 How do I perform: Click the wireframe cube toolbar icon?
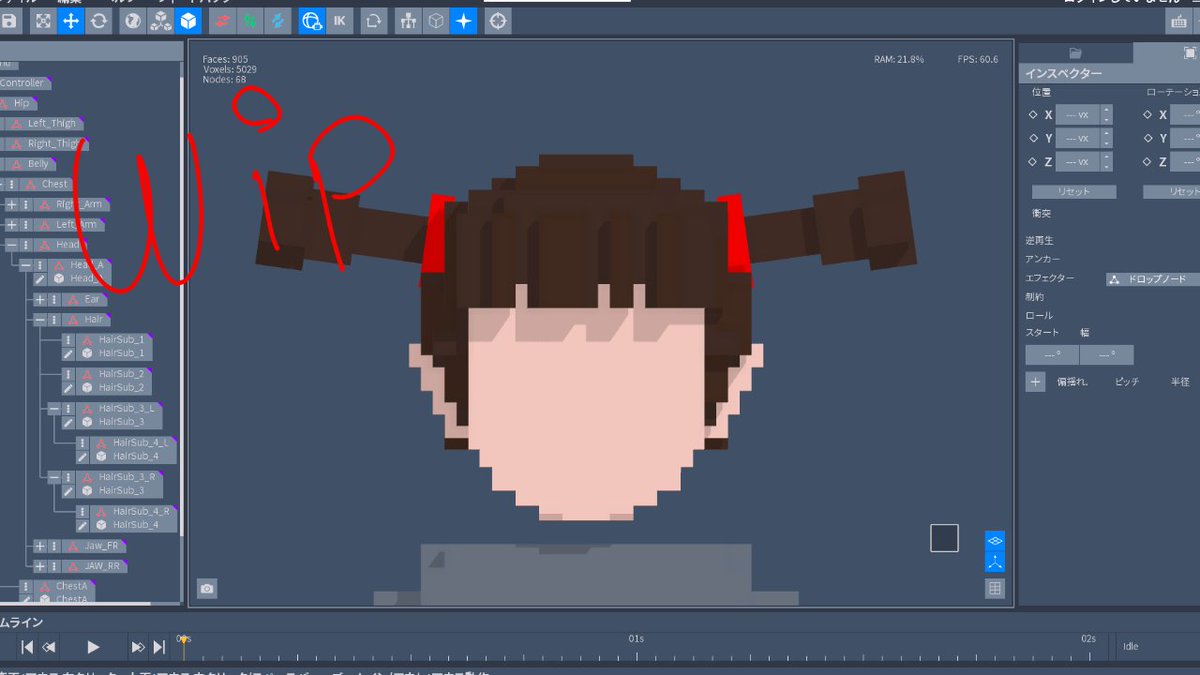click(x=436, y=20)
